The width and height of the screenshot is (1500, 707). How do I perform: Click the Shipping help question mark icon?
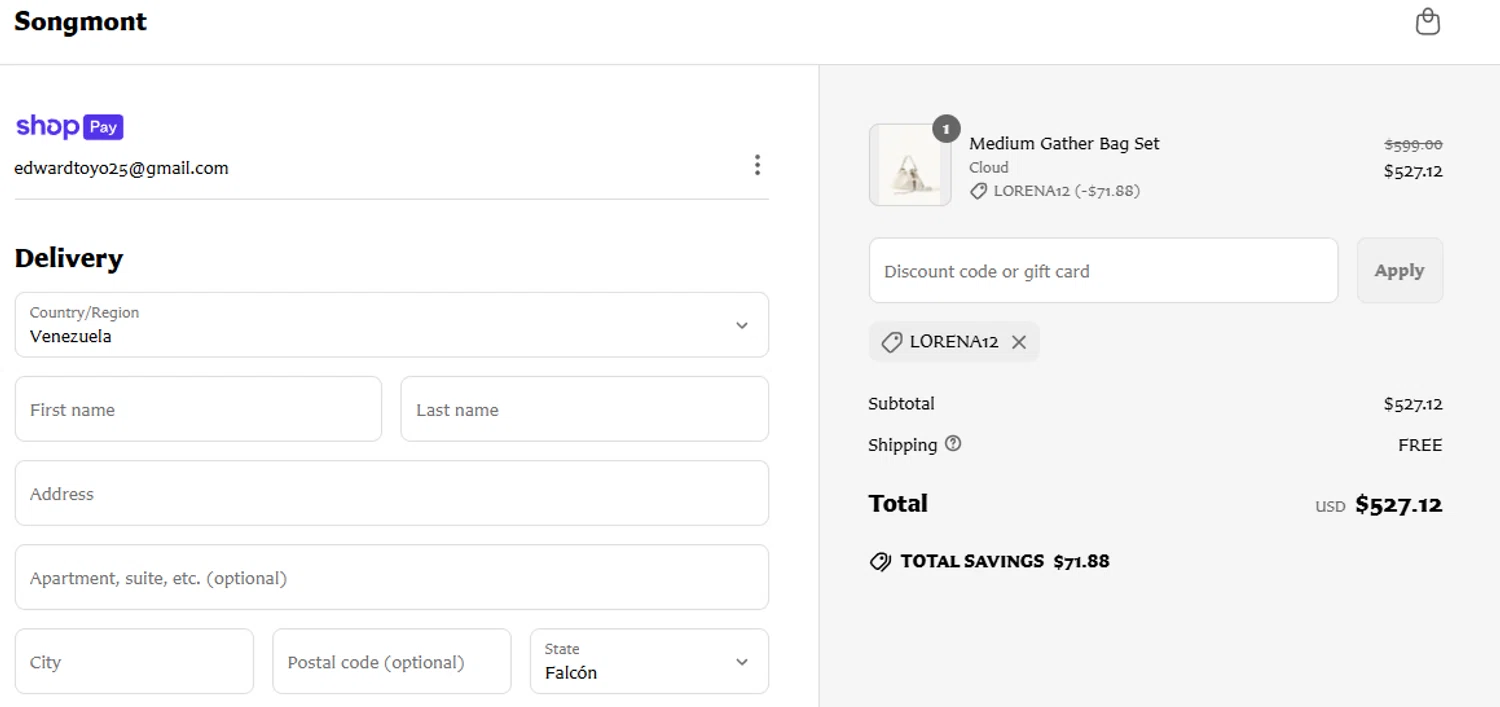pos(953,444)
